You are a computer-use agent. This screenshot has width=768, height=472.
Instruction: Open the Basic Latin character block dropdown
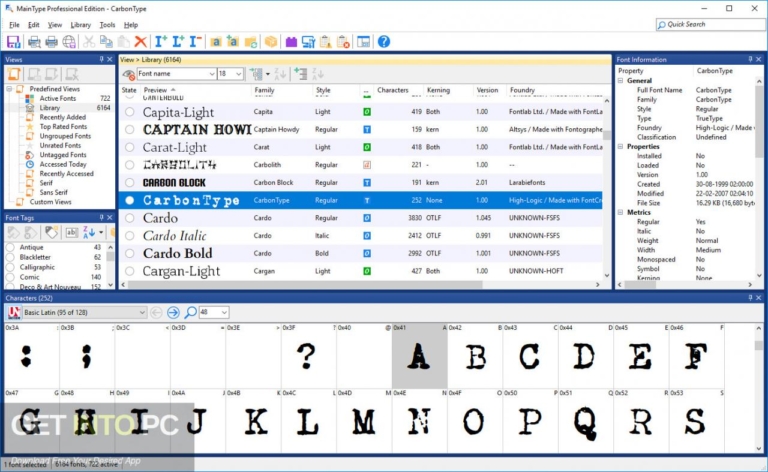tap(142, 312)
